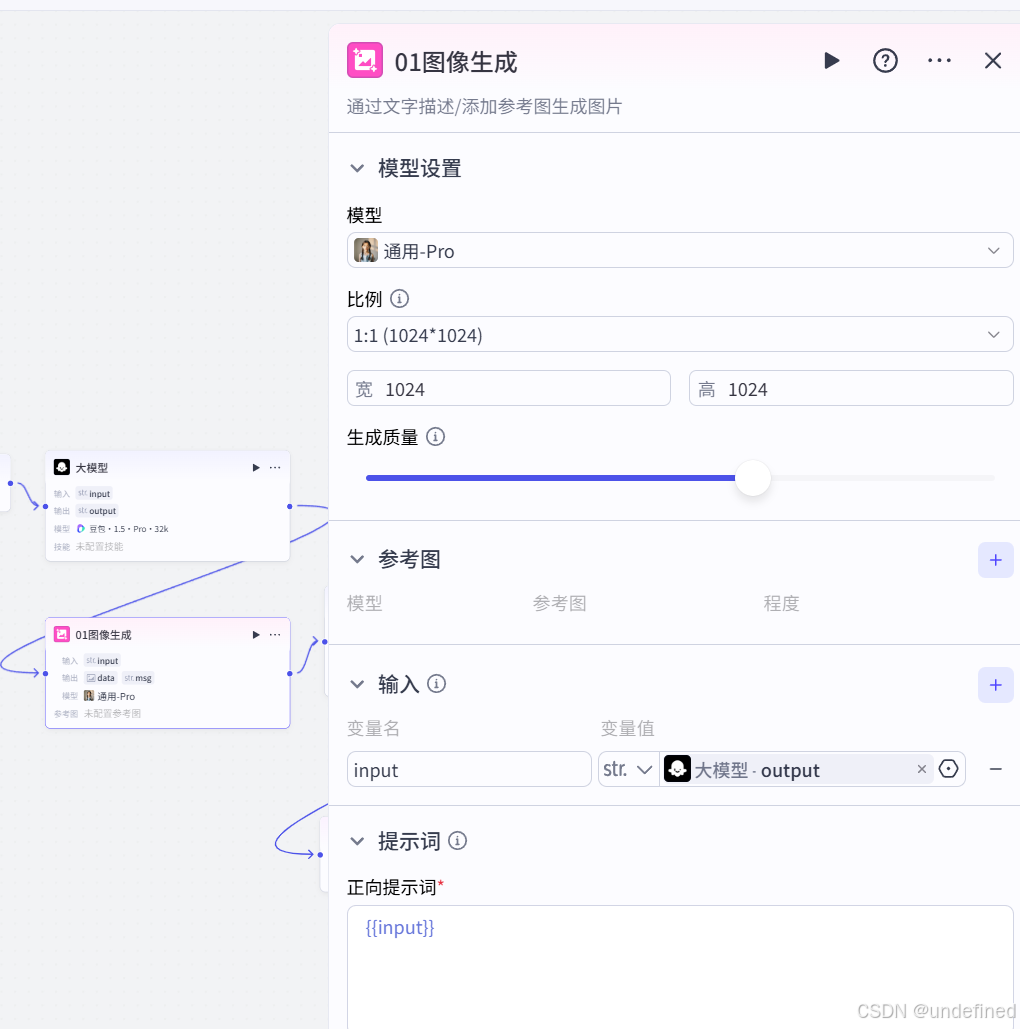Open the str. type dropdown

[628, 769]
